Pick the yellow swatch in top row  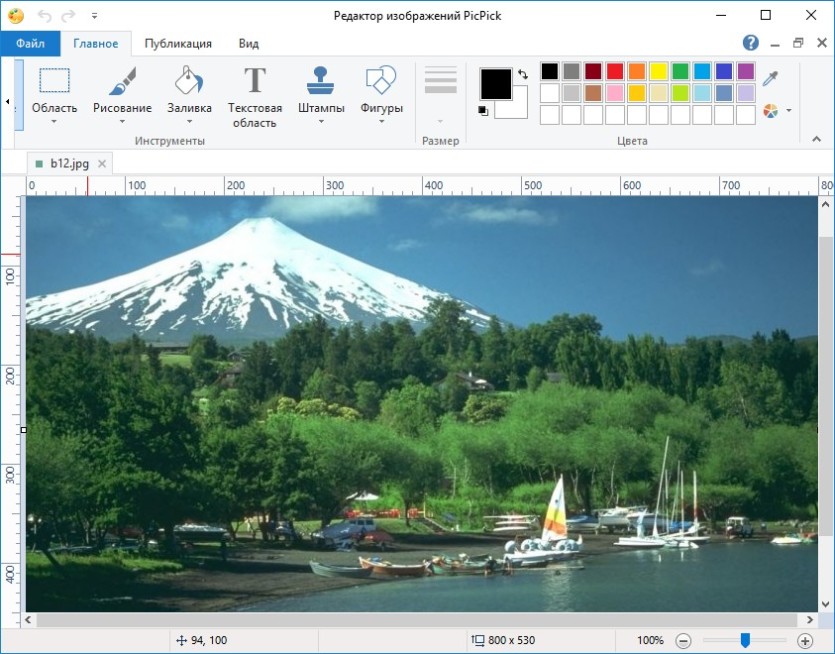tap(658, 71)
